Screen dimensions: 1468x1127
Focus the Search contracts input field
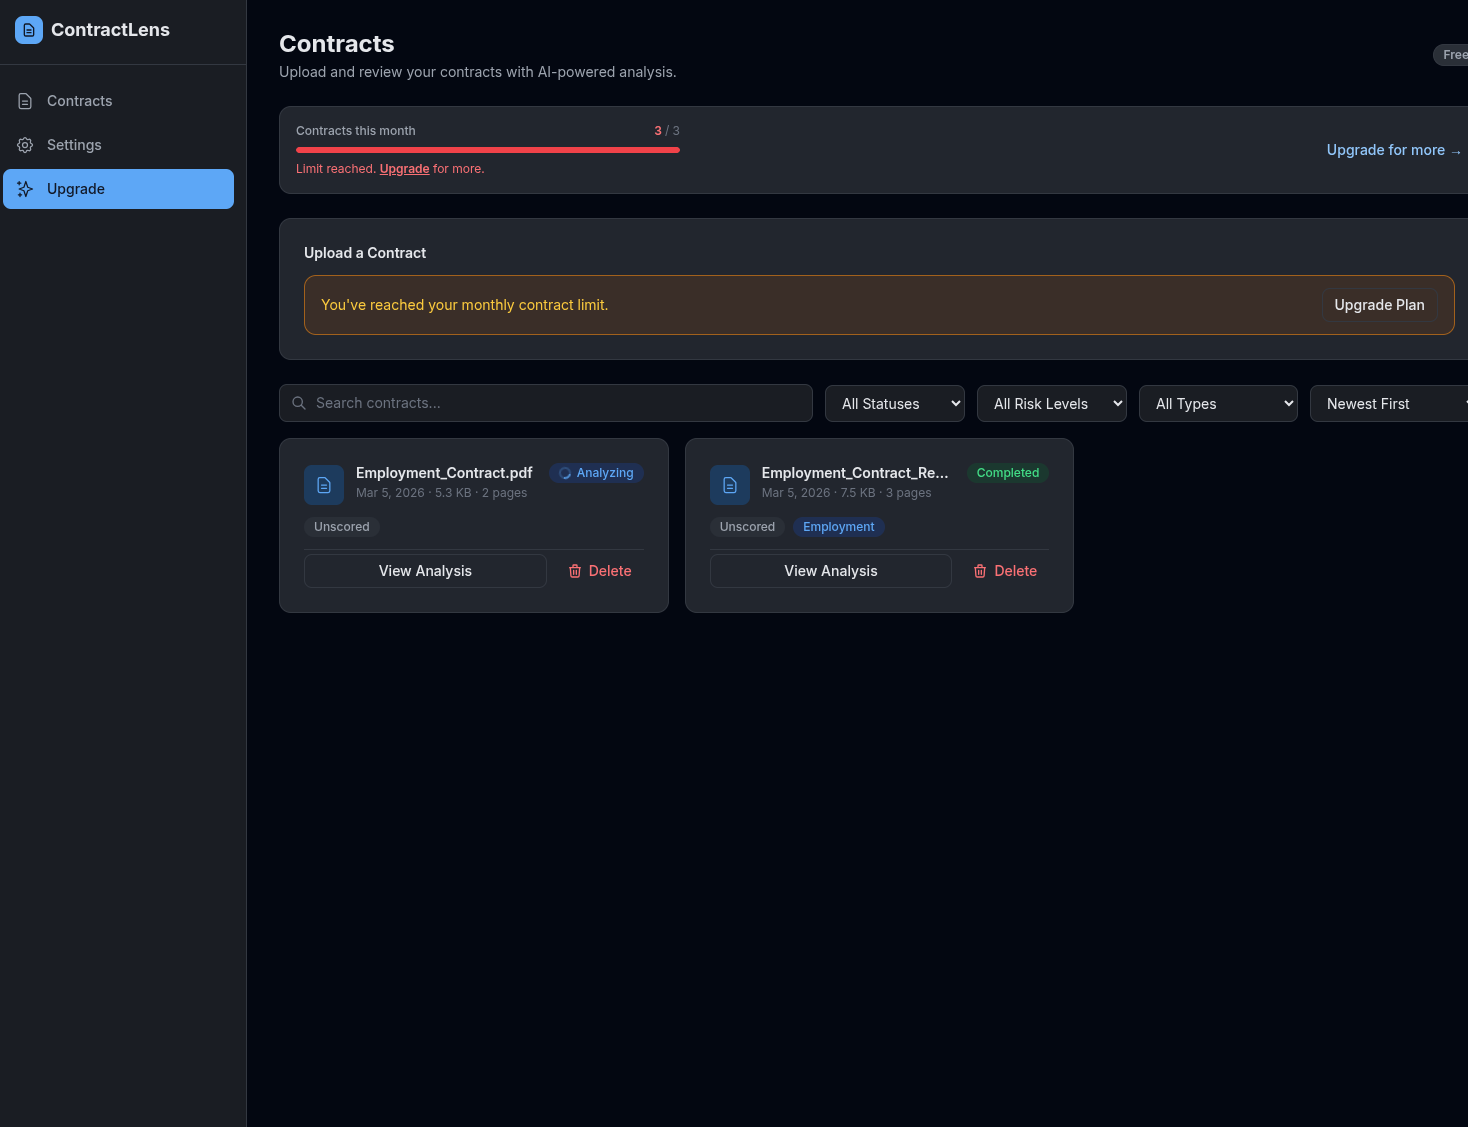[555, 403]
